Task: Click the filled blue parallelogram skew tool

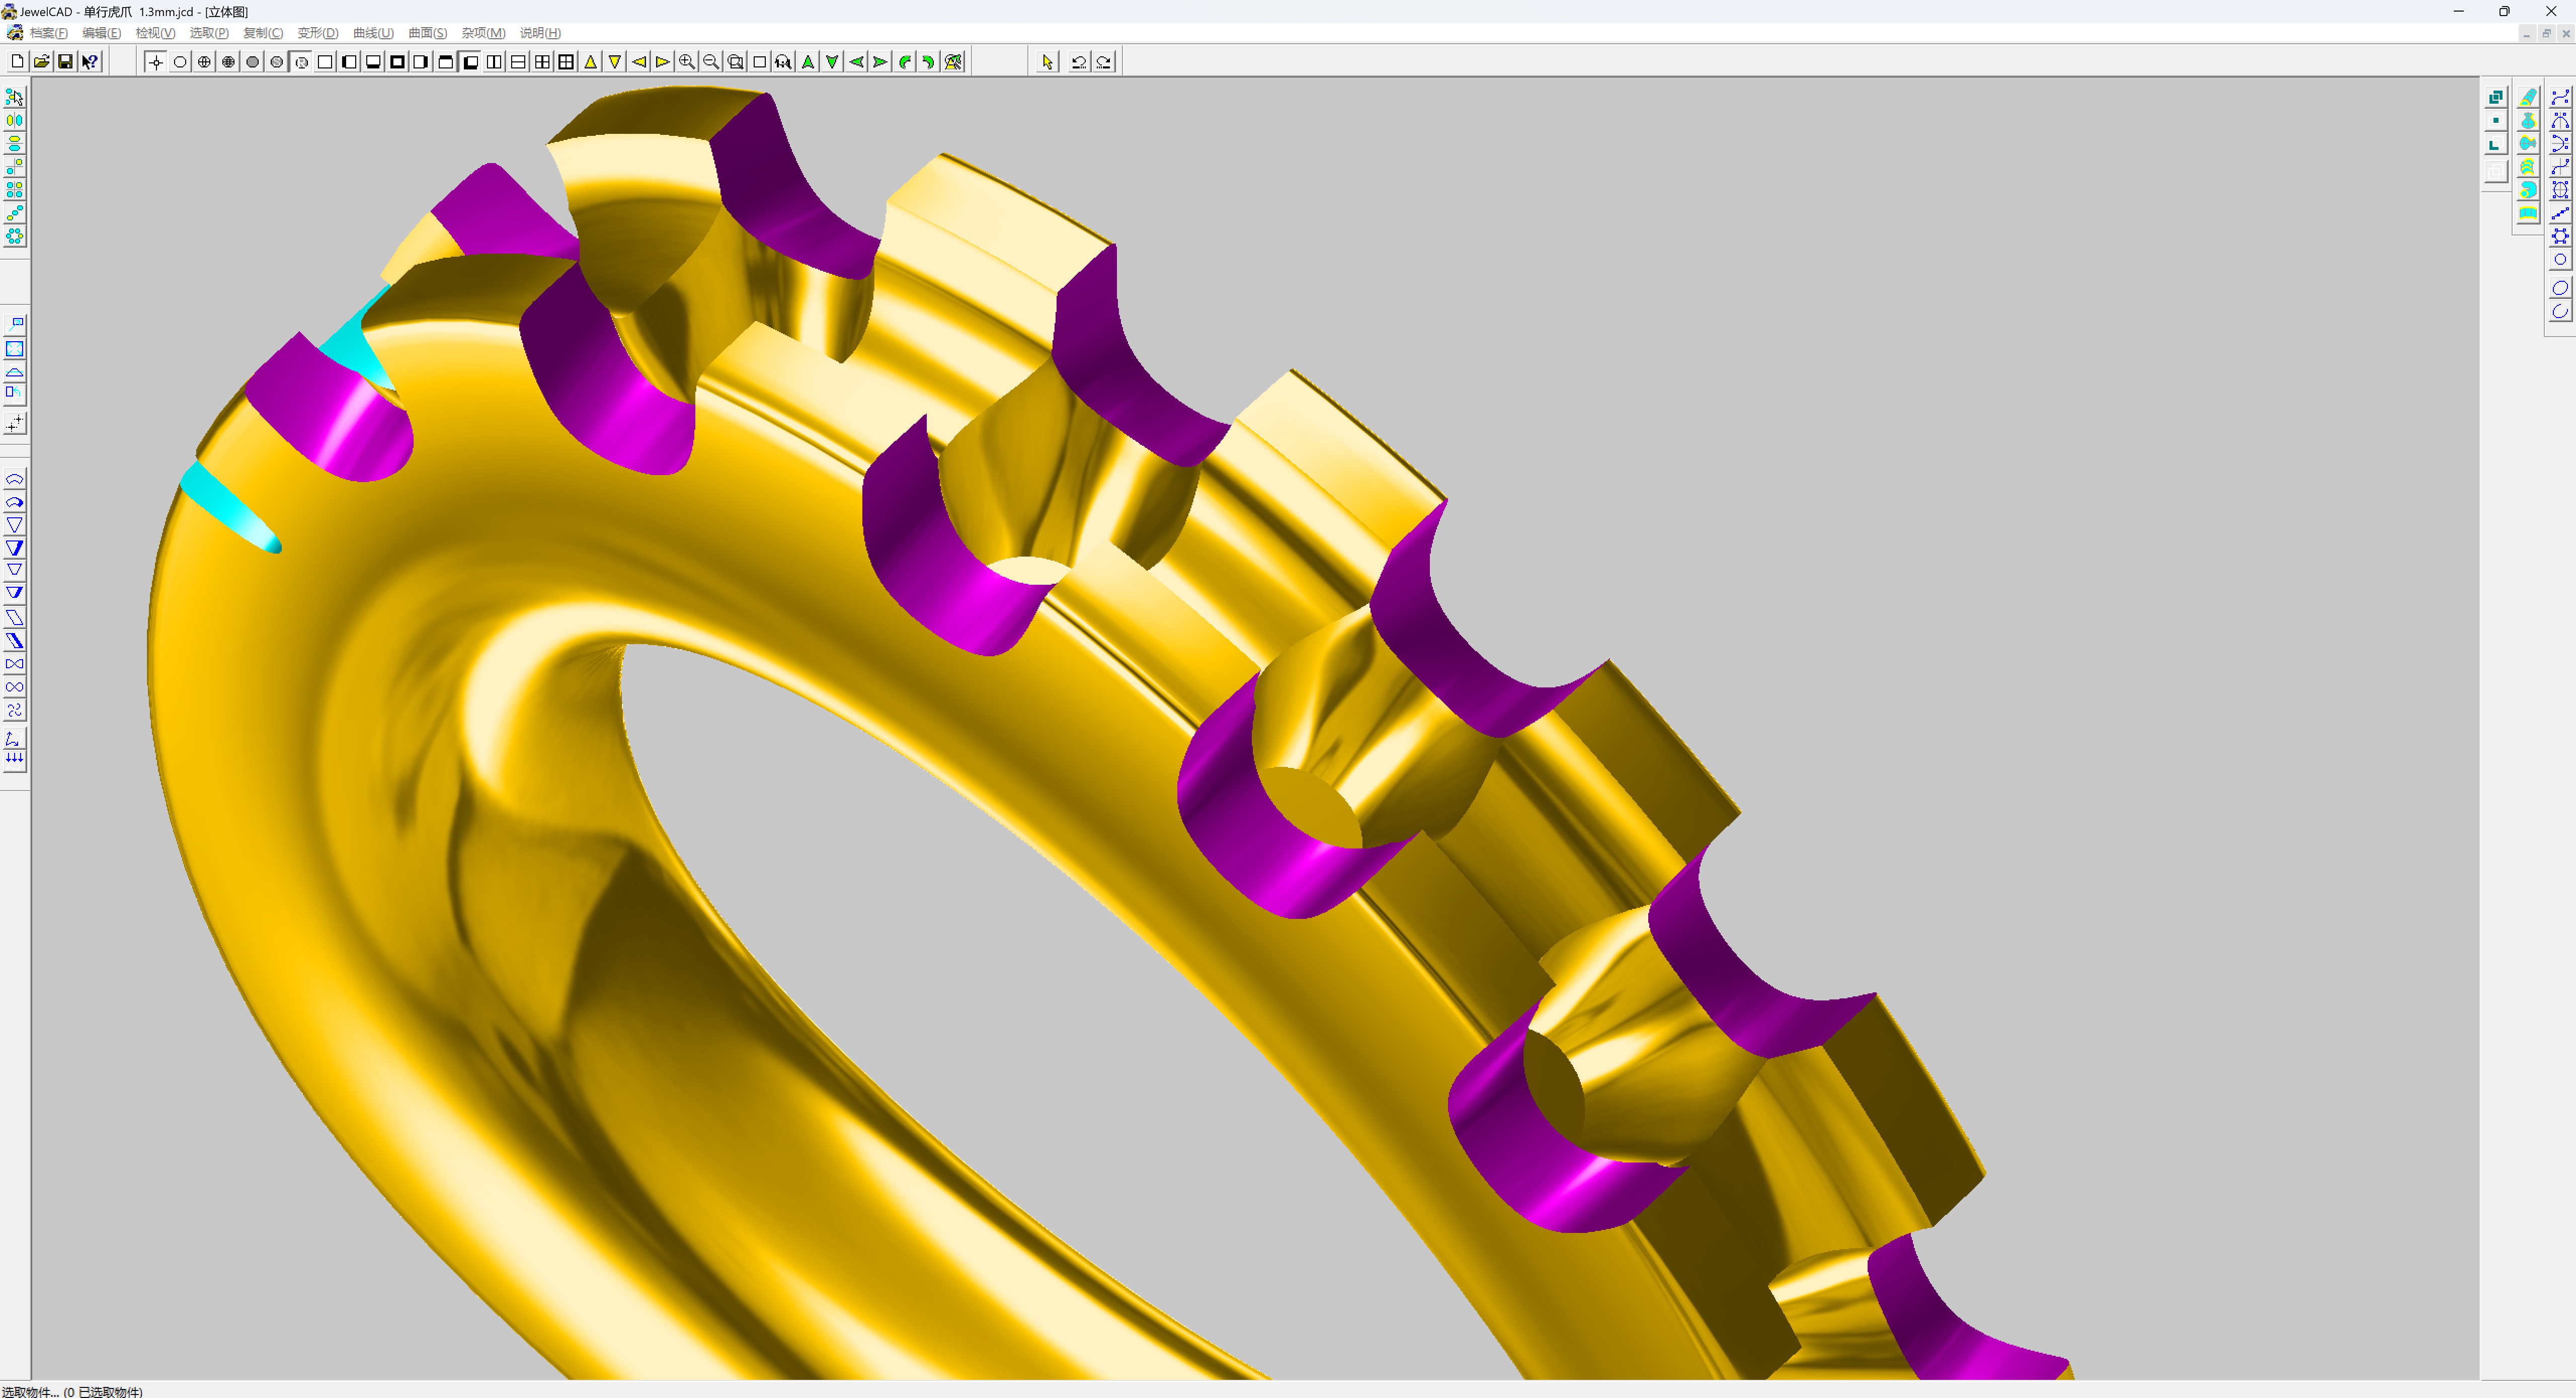Action: pyautogui.click(x=15, y=641)
